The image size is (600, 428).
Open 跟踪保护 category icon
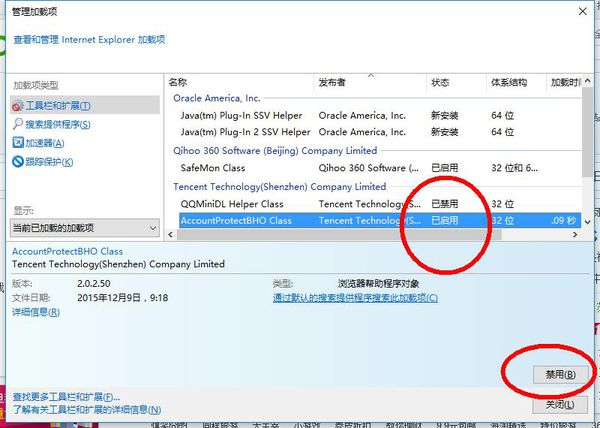coord(18,162)
